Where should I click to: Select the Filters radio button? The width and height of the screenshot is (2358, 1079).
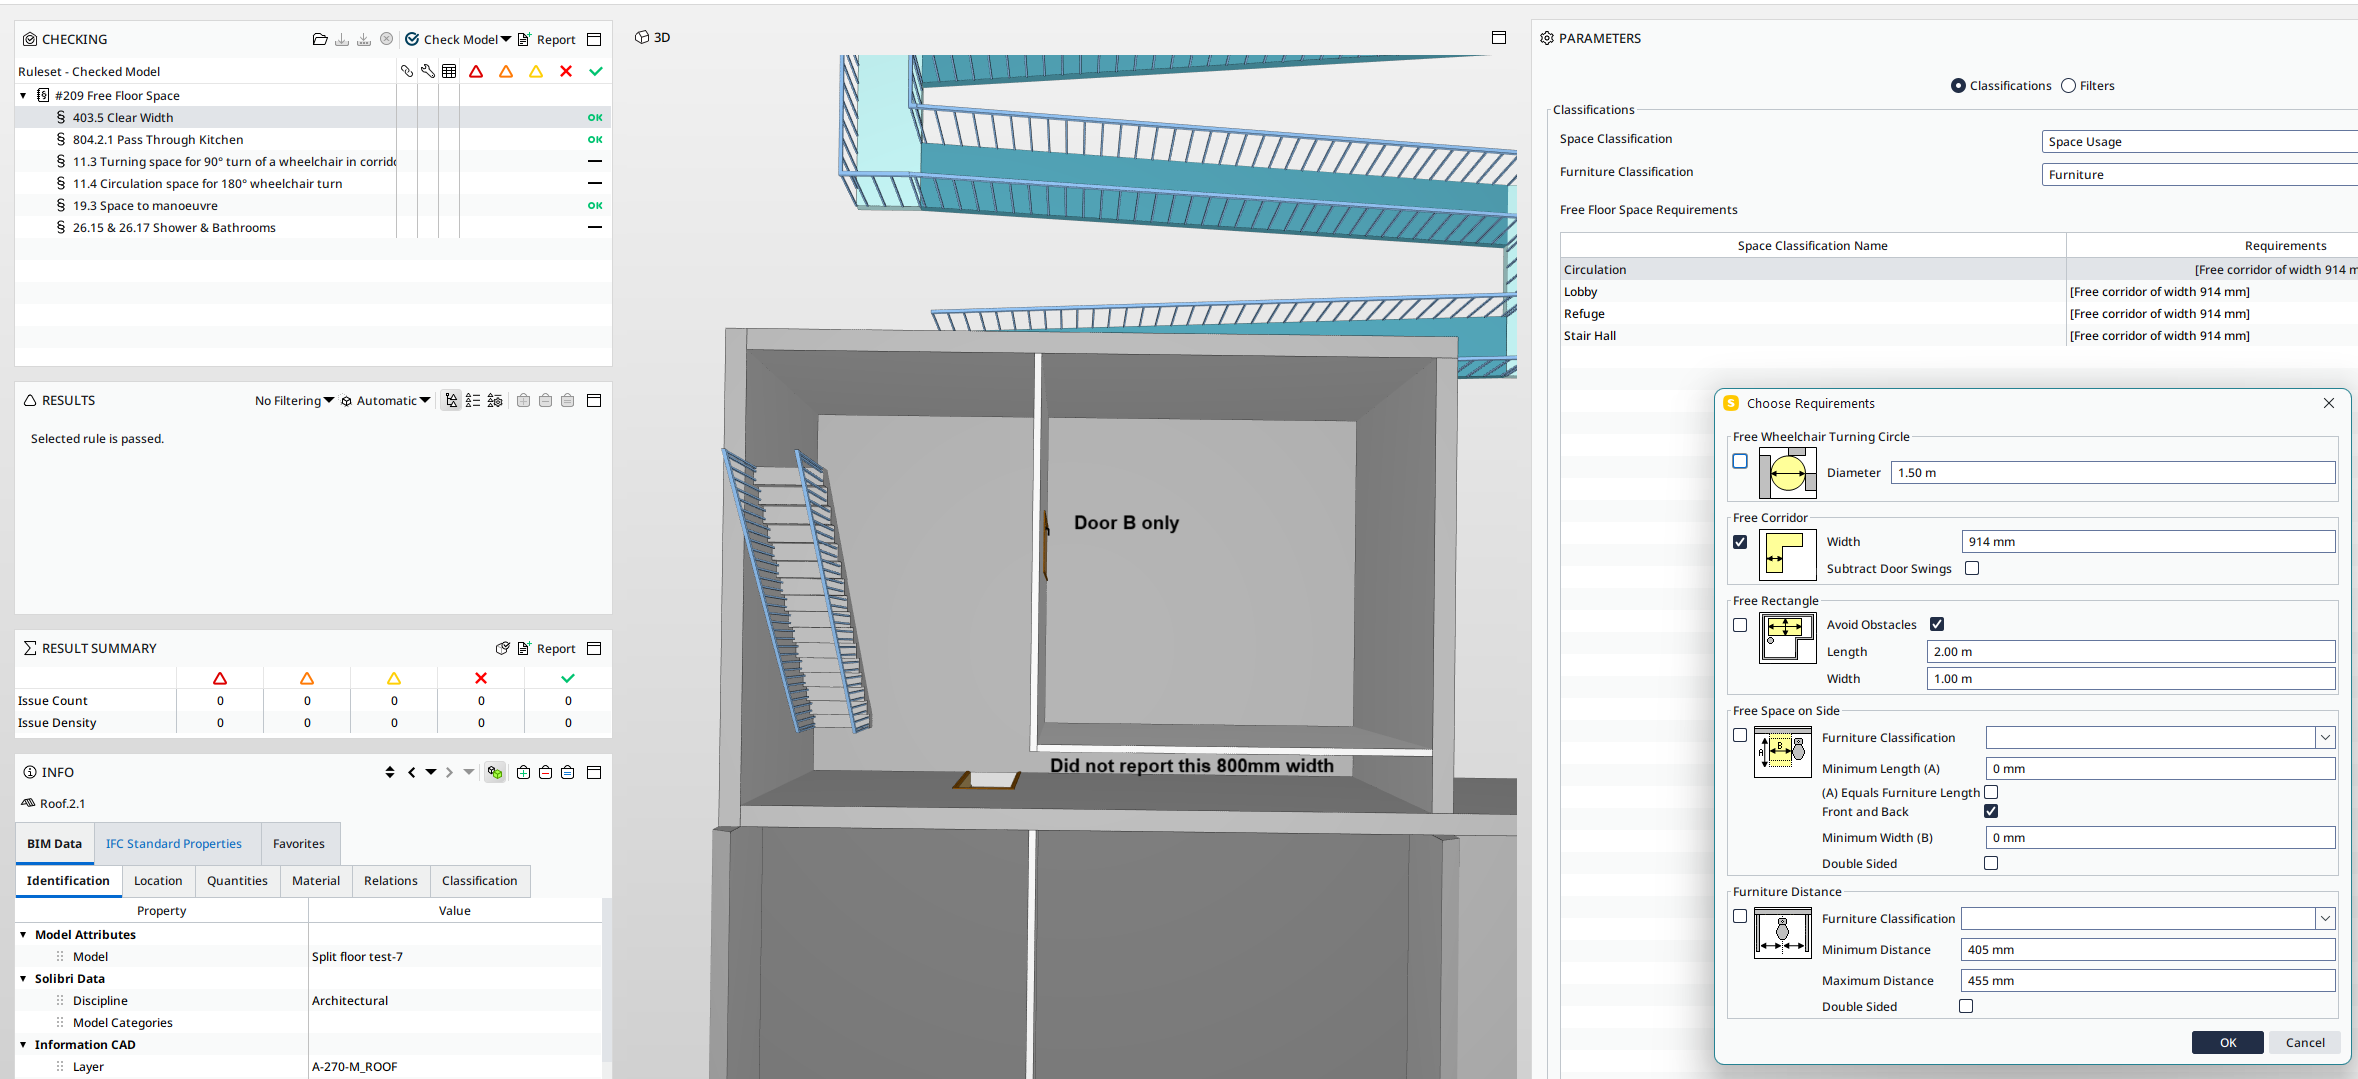2068,86
